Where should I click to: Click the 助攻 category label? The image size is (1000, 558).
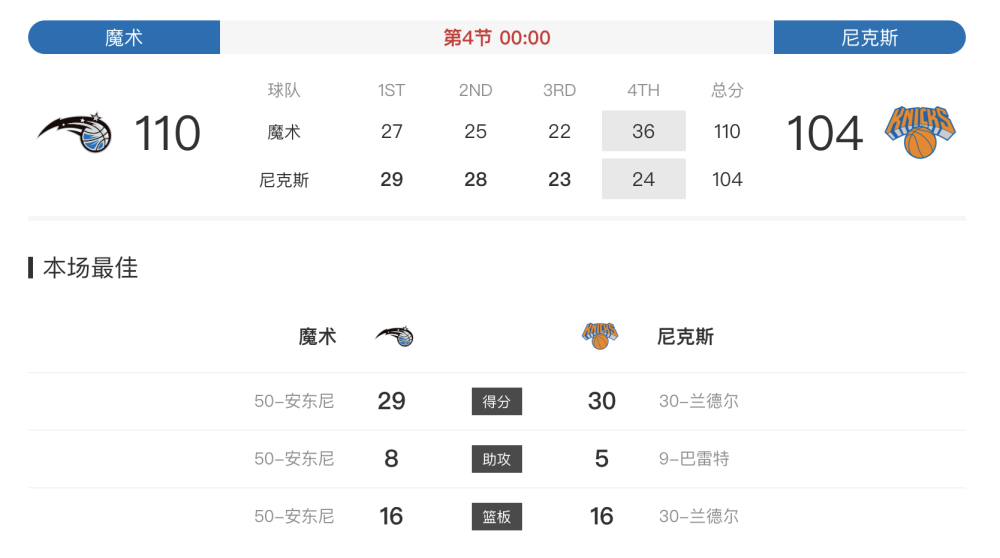[x=497, y=459]
